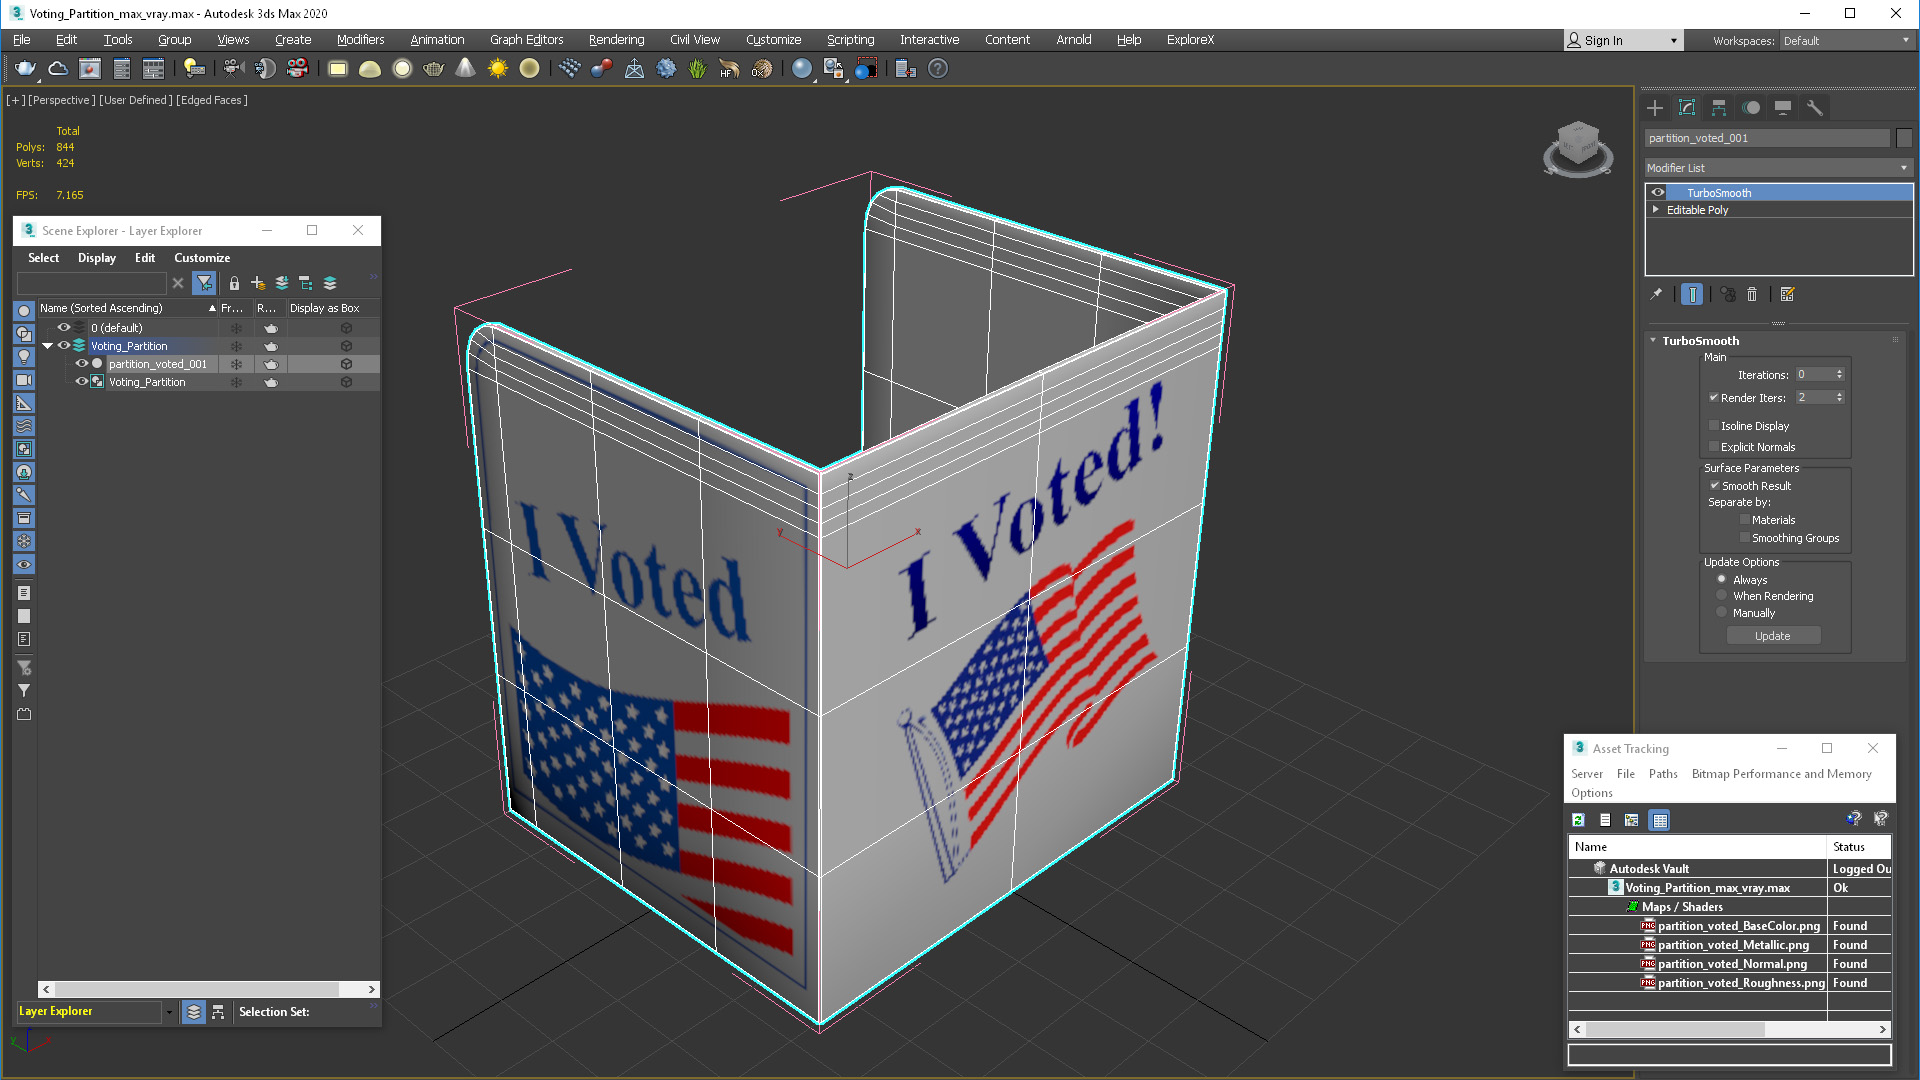Click the Edged Faces viewport label
The width and height of the screenshot is (1920, 1080).
tap(212, 100)
